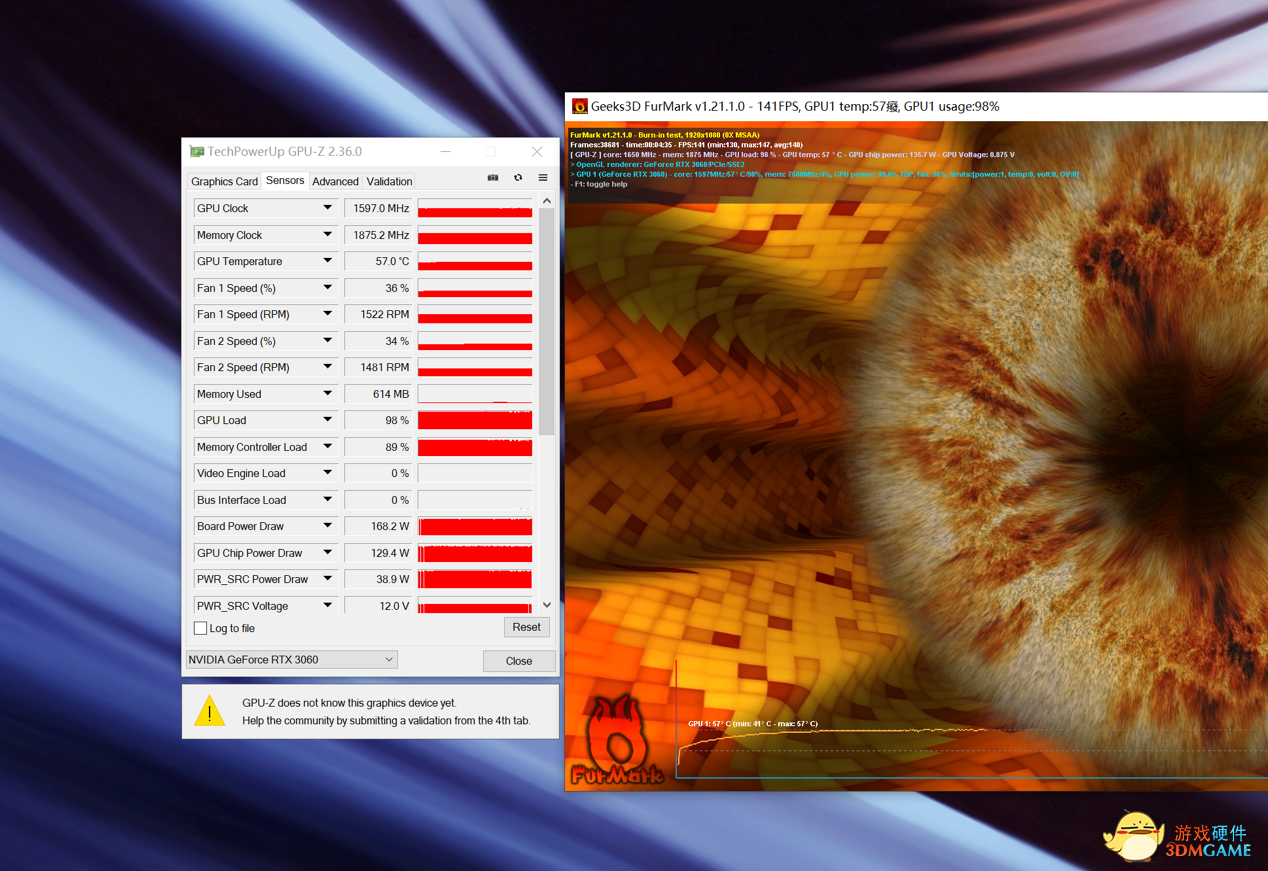1268x871 pixels.
Task: Open the GPU-Z hamburger menu icon
Action: pyautogui.click(x=543, y=178)
